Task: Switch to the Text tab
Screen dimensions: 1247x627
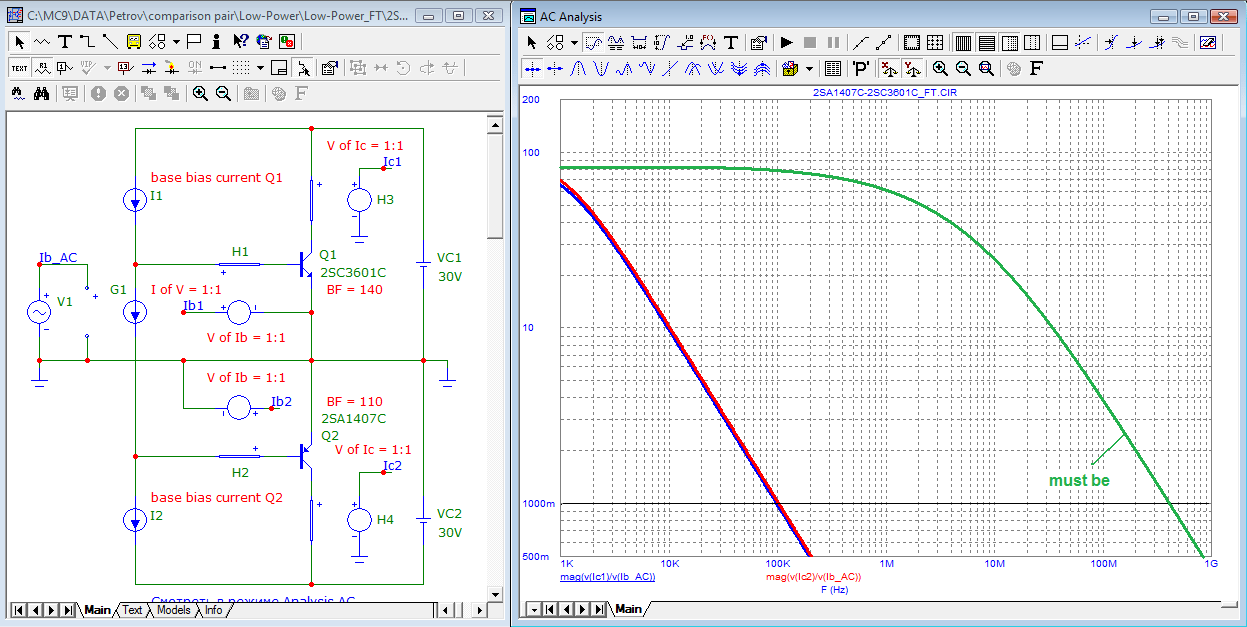Action: tap(132, 610)
